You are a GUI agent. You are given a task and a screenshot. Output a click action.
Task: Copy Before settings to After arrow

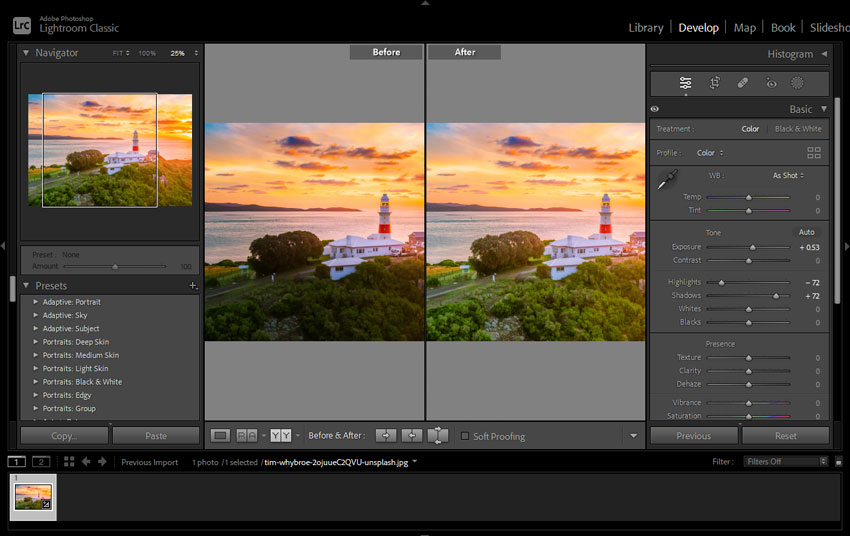(x=386, y=436)
